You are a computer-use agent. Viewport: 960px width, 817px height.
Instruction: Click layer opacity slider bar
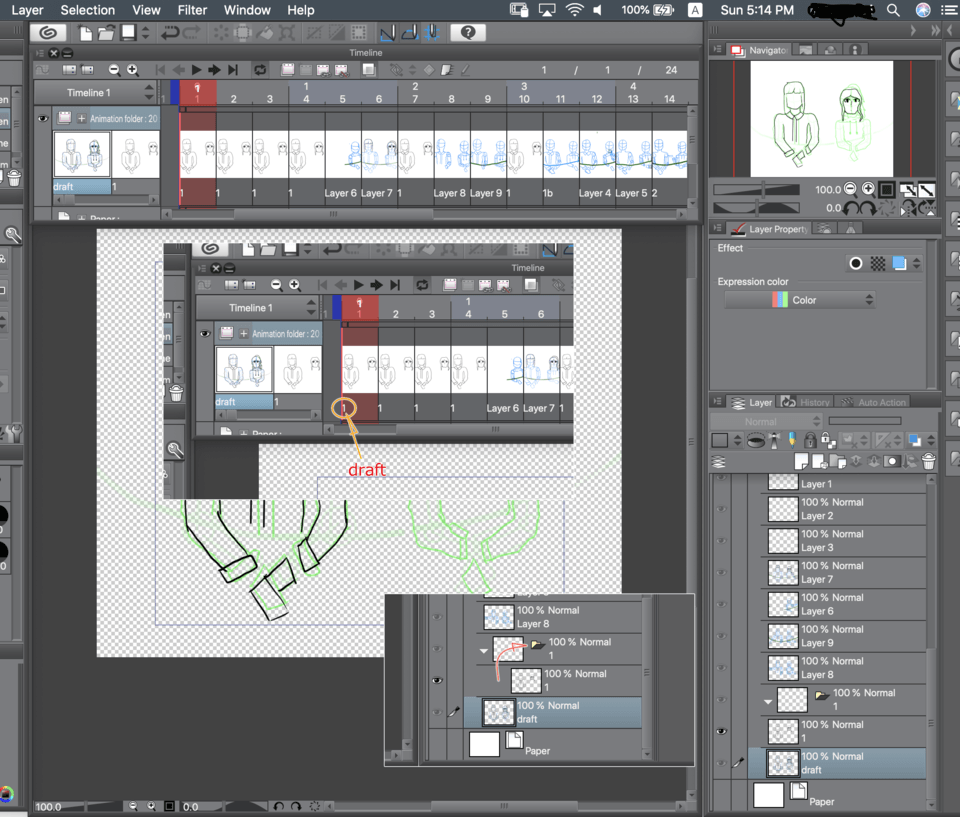click(864, 421)
